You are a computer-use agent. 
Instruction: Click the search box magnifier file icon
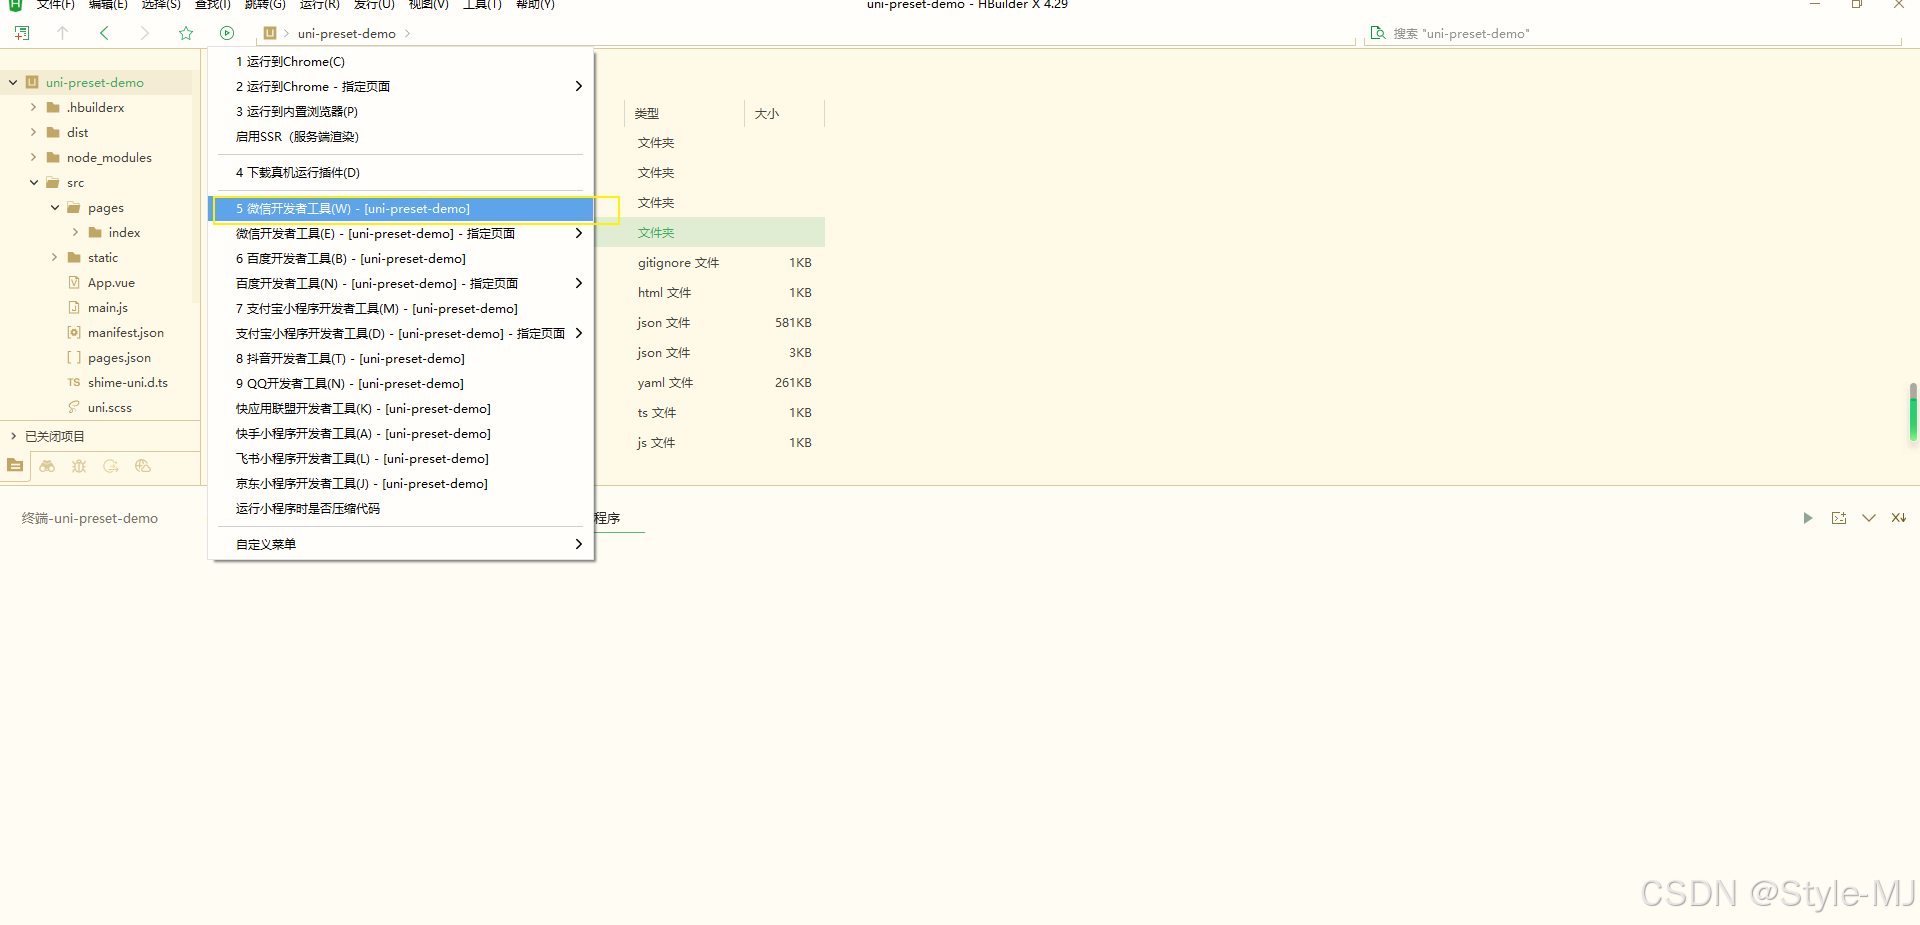point(1377,33)
